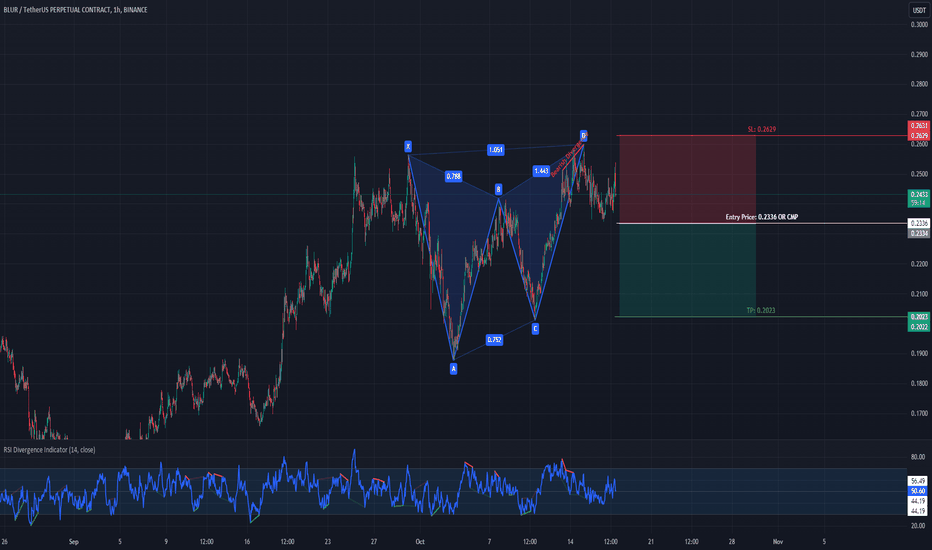Click the Sep label on the time axis
This screenshot has width=932, height=550.
click(x=74, y=542)
